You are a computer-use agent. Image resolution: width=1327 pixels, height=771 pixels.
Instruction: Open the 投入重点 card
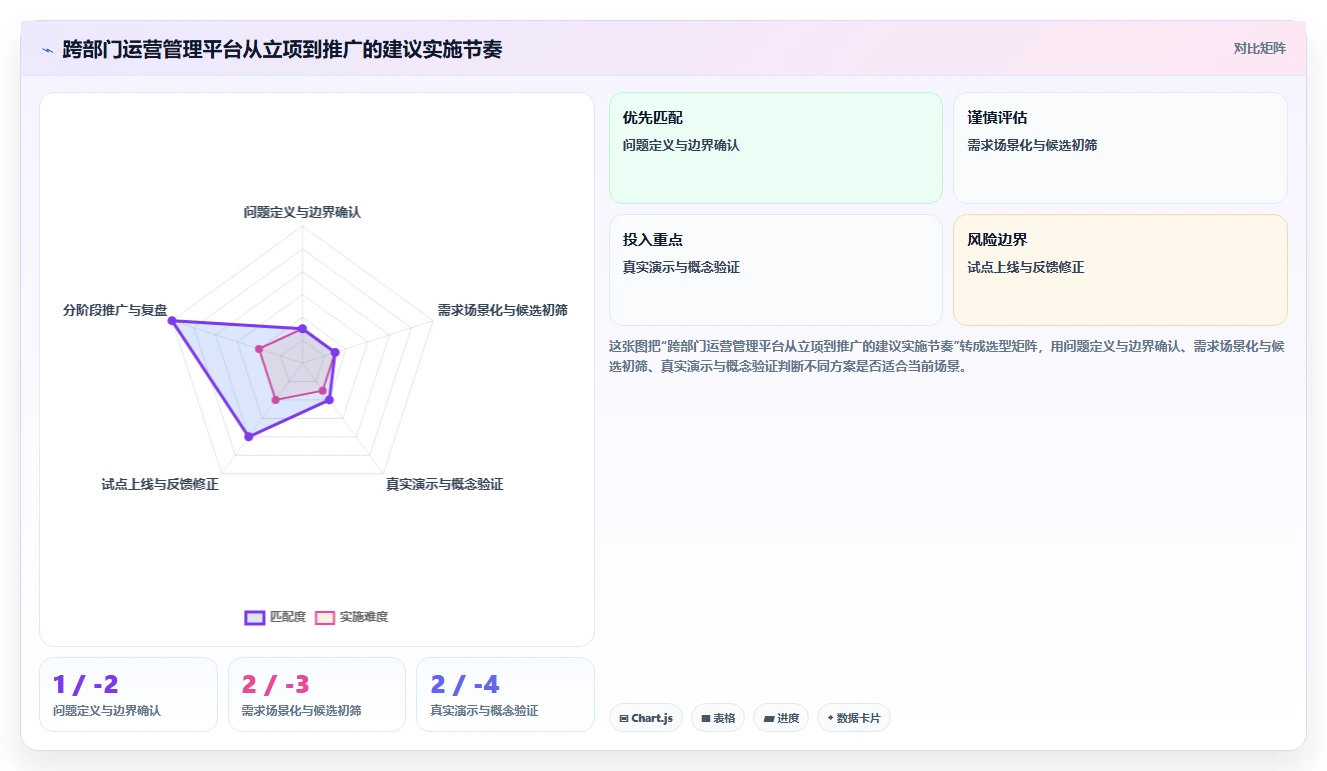(x=776, y=270)
